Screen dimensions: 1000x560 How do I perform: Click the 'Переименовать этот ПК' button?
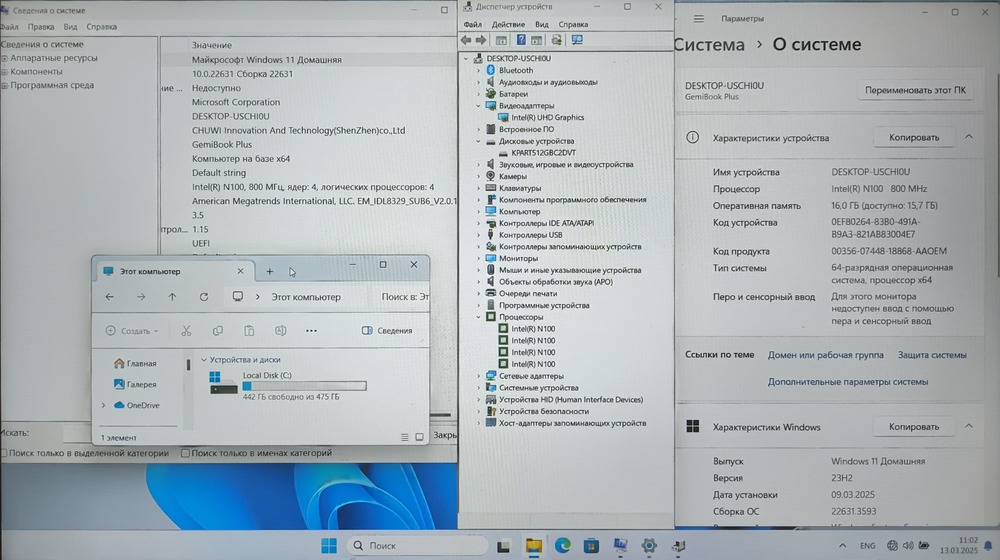[915, 90]
